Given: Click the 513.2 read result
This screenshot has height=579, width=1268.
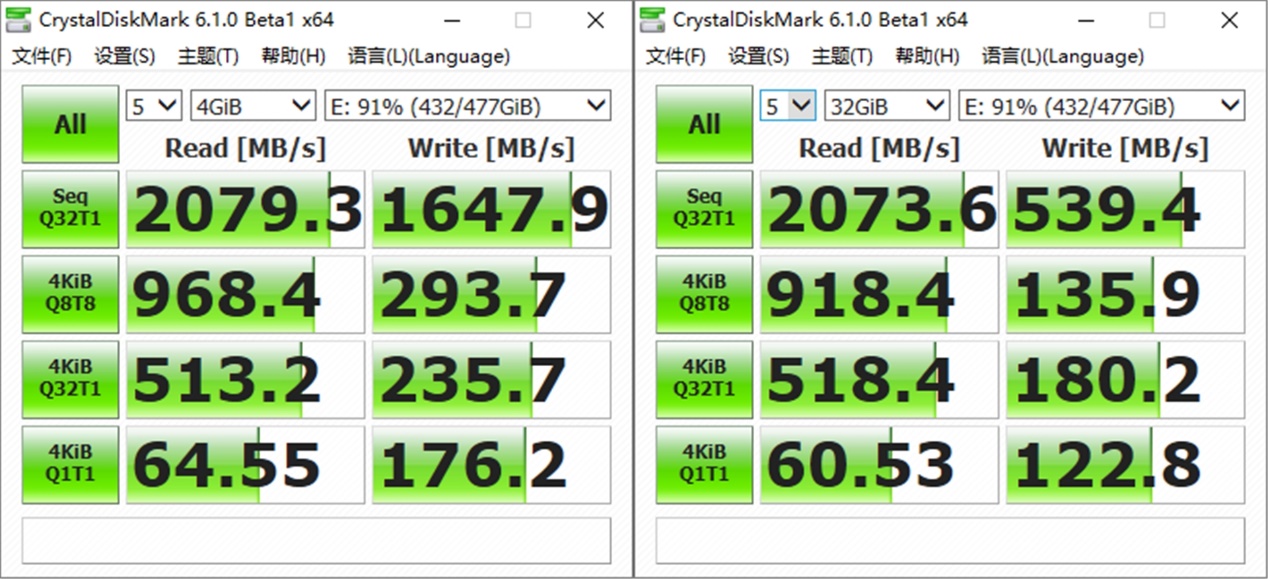Looking at the screenshot, I should [245, 379].
